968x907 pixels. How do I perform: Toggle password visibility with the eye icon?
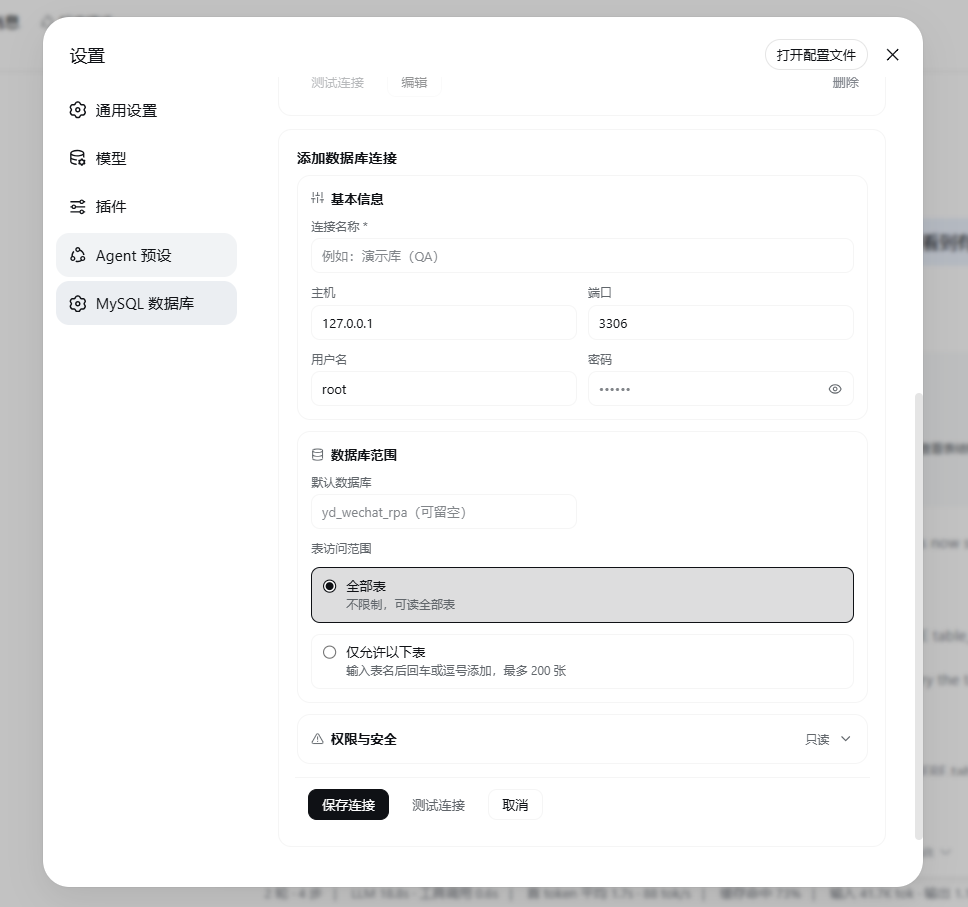(x=835, y=389)
